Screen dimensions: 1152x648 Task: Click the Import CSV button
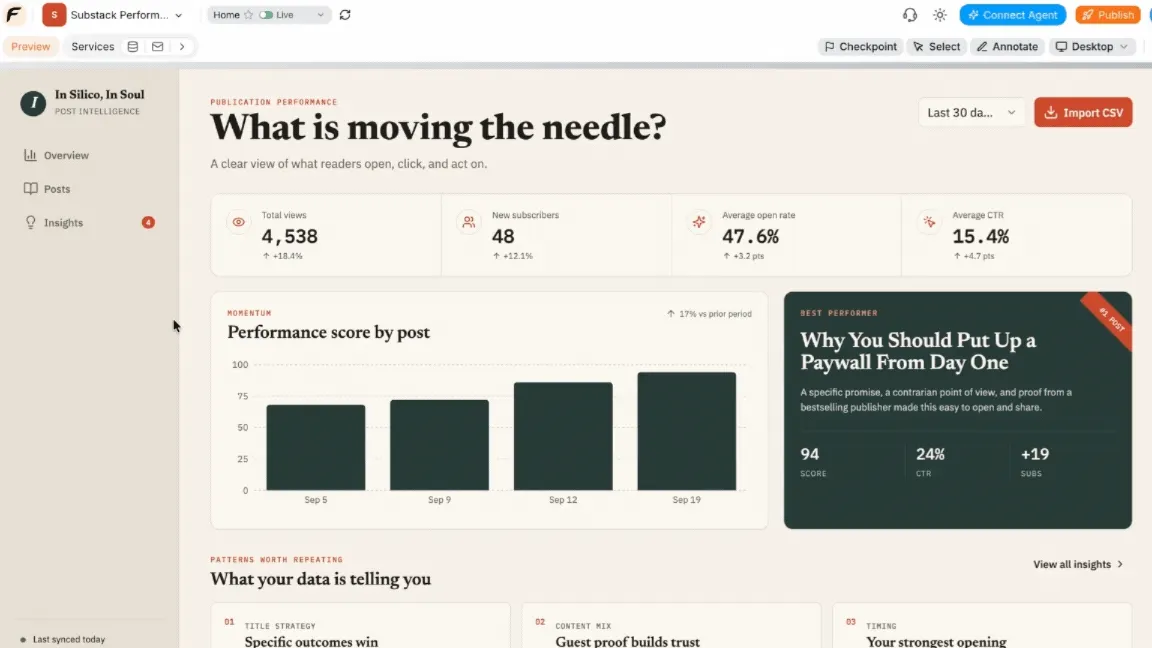[x=1083, y=112]
